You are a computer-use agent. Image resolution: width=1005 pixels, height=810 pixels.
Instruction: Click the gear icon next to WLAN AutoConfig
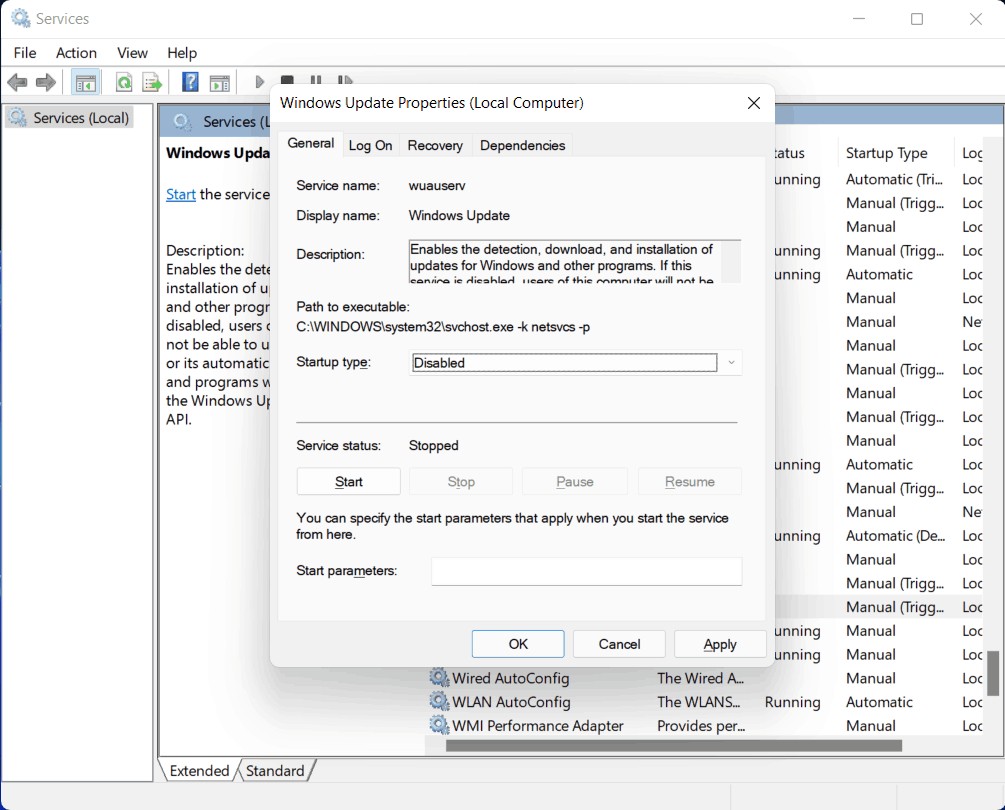pos(439,702)
